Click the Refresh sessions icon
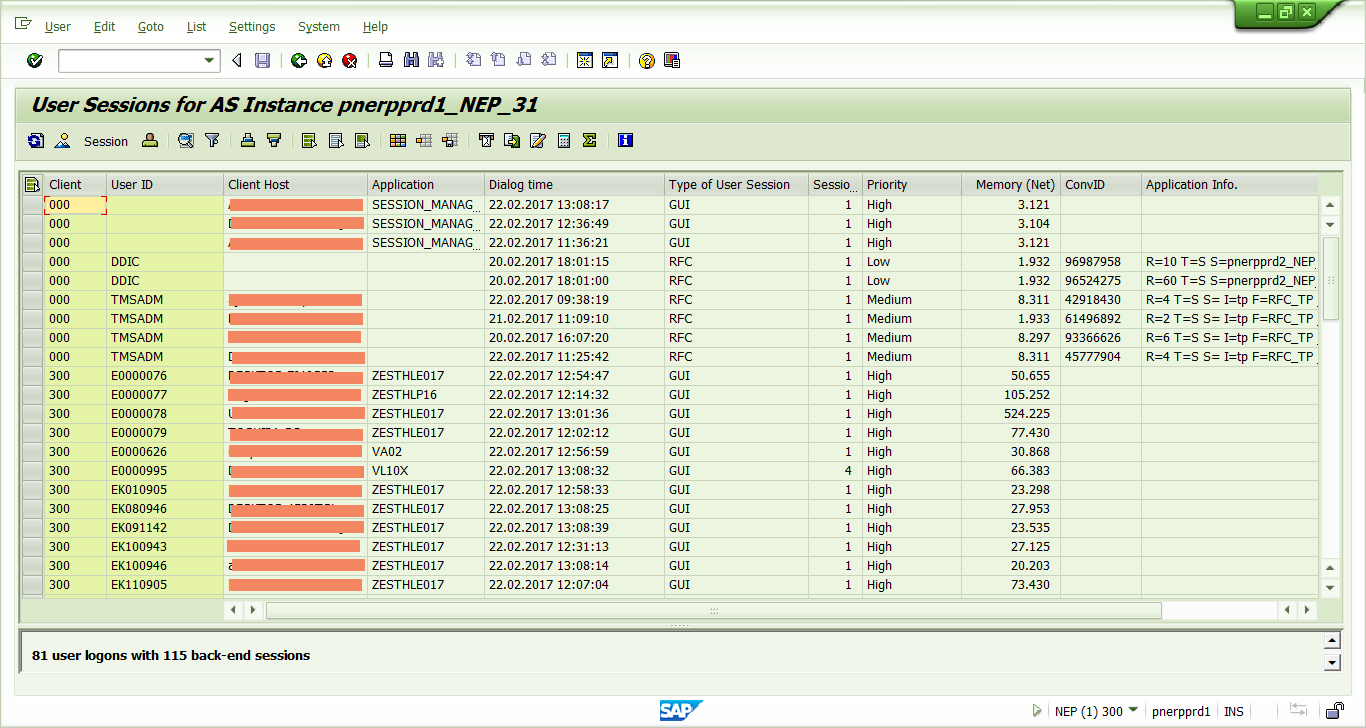 pos(35,140)
